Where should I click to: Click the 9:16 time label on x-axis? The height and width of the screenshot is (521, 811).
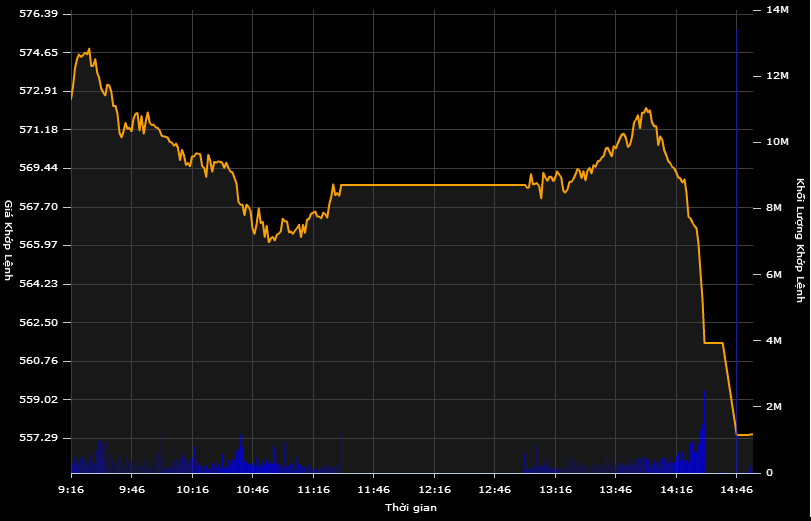click(71, 490)
